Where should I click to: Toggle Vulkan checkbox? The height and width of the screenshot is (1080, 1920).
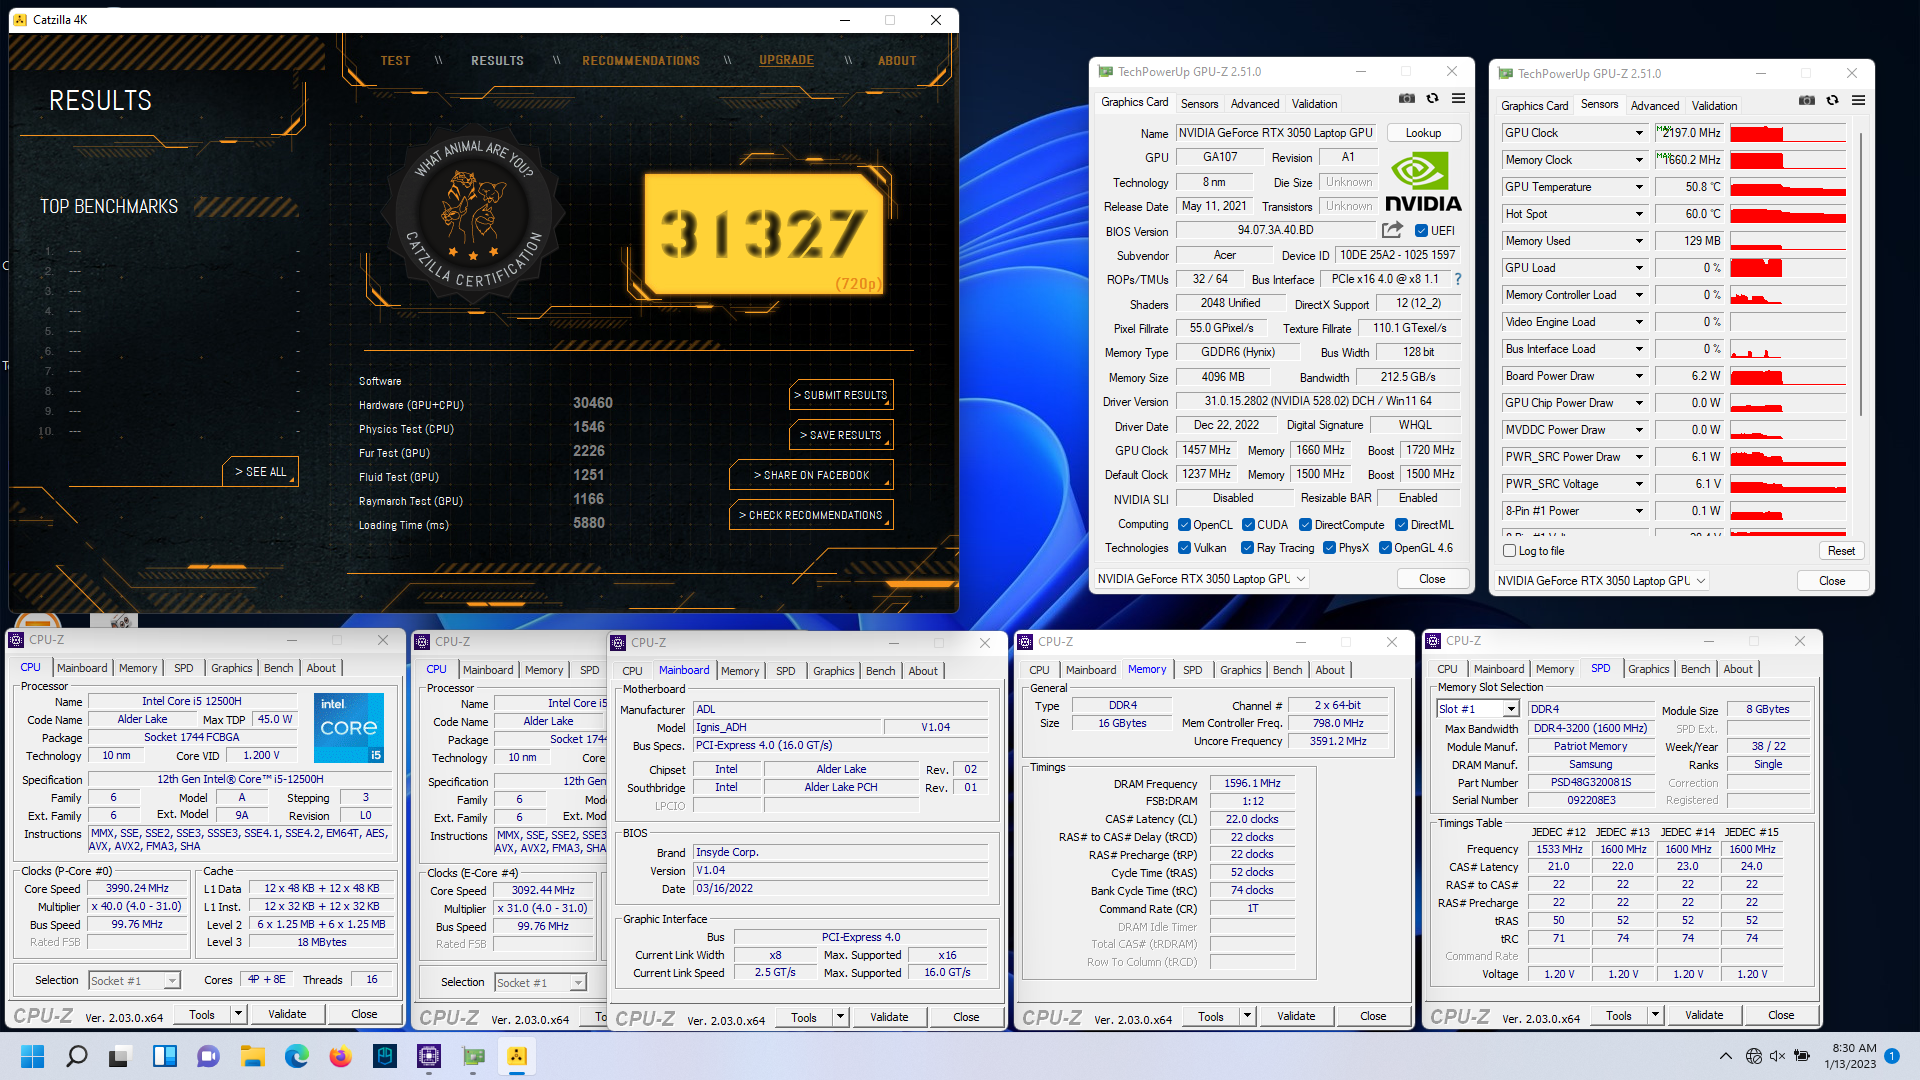point(1184,548)
